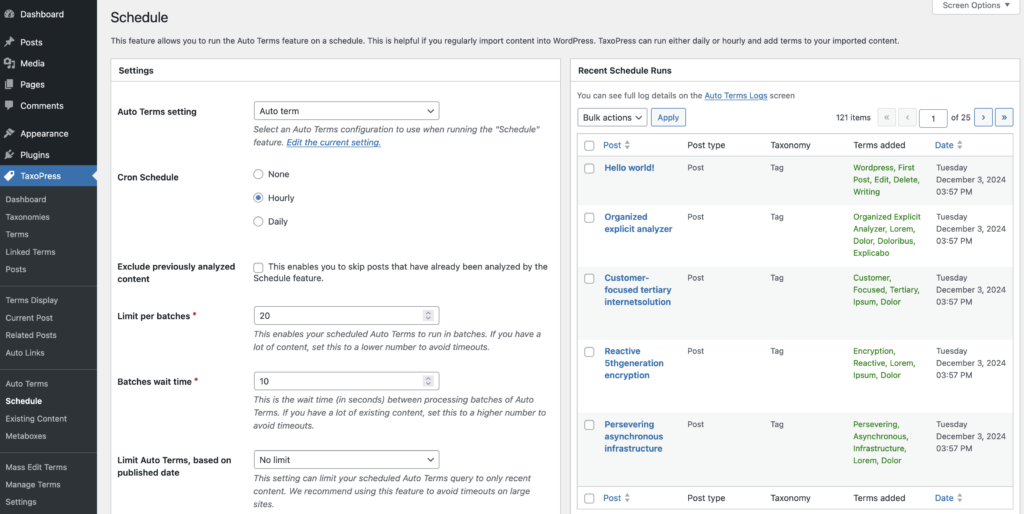Click the '121 items' count text
Viewport: 1024px width, 514px height.
coord(853,118)
